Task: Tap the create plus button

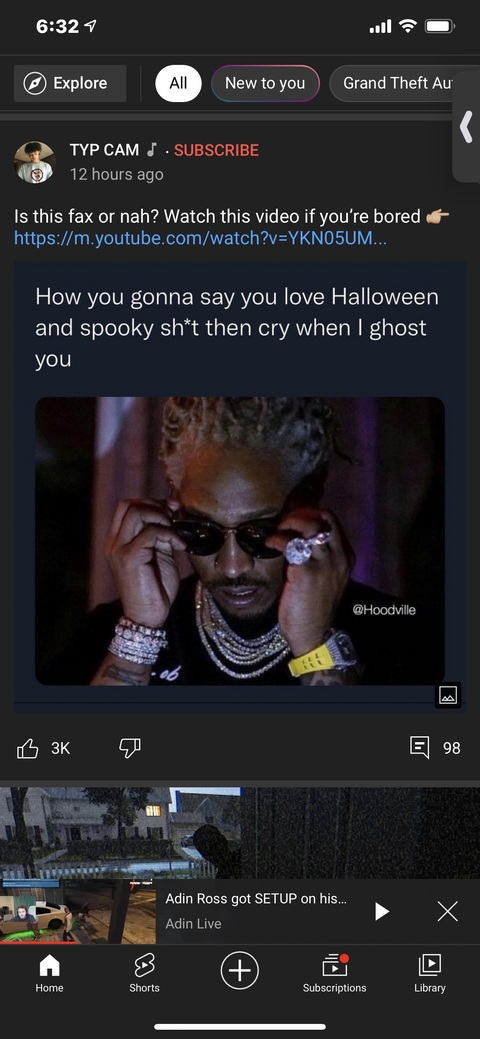Action: tap(239, 971)
